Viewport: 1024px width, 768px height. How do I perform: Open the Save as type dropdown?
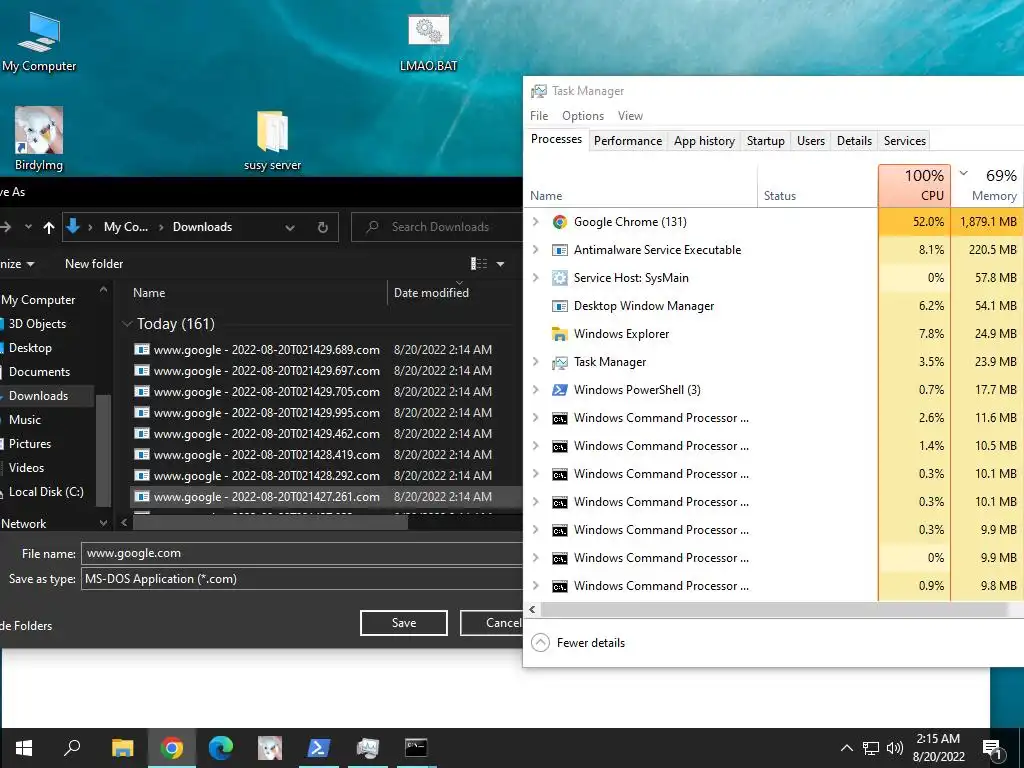coord(302,579)
